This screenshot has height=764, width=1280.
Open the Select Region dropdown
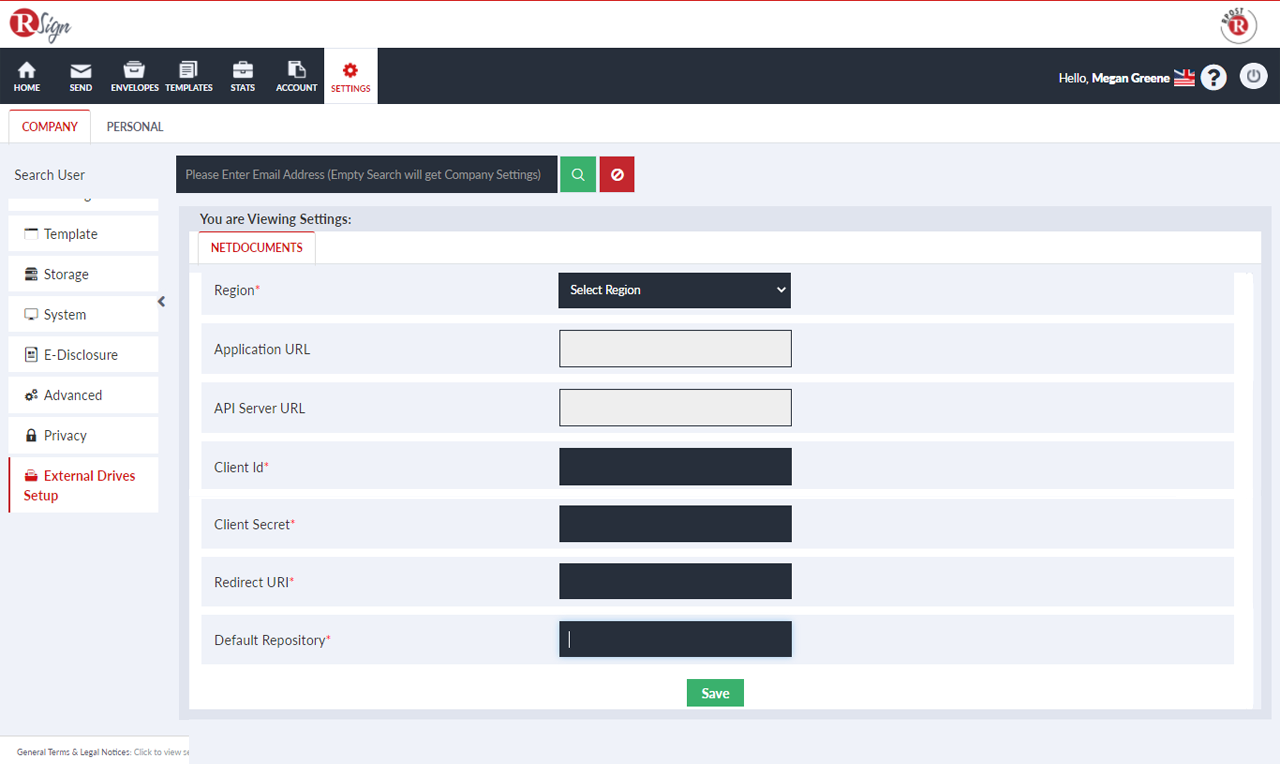click(x=674, y=290)
